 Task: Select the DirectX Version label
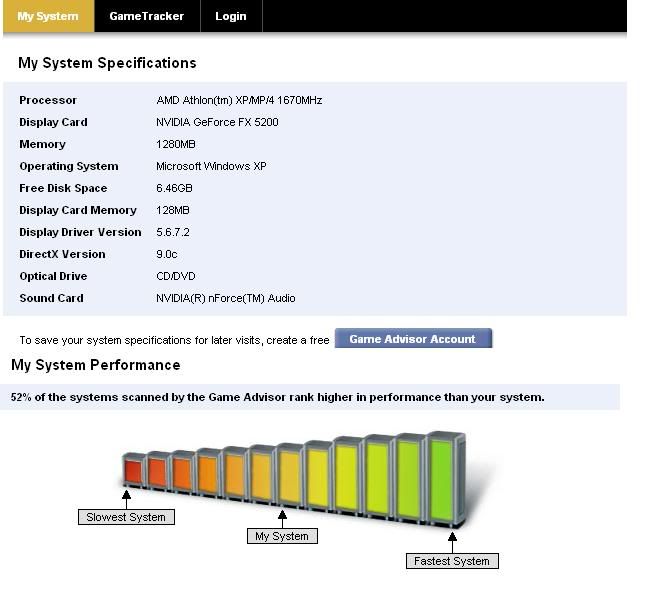(x=62, y=254)
